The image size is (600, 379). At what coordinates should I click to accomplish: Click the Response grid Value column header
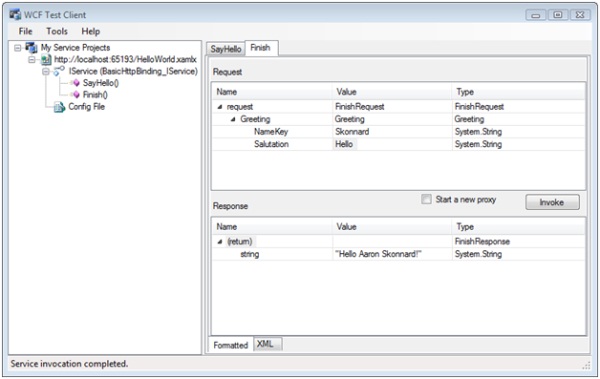392,227
